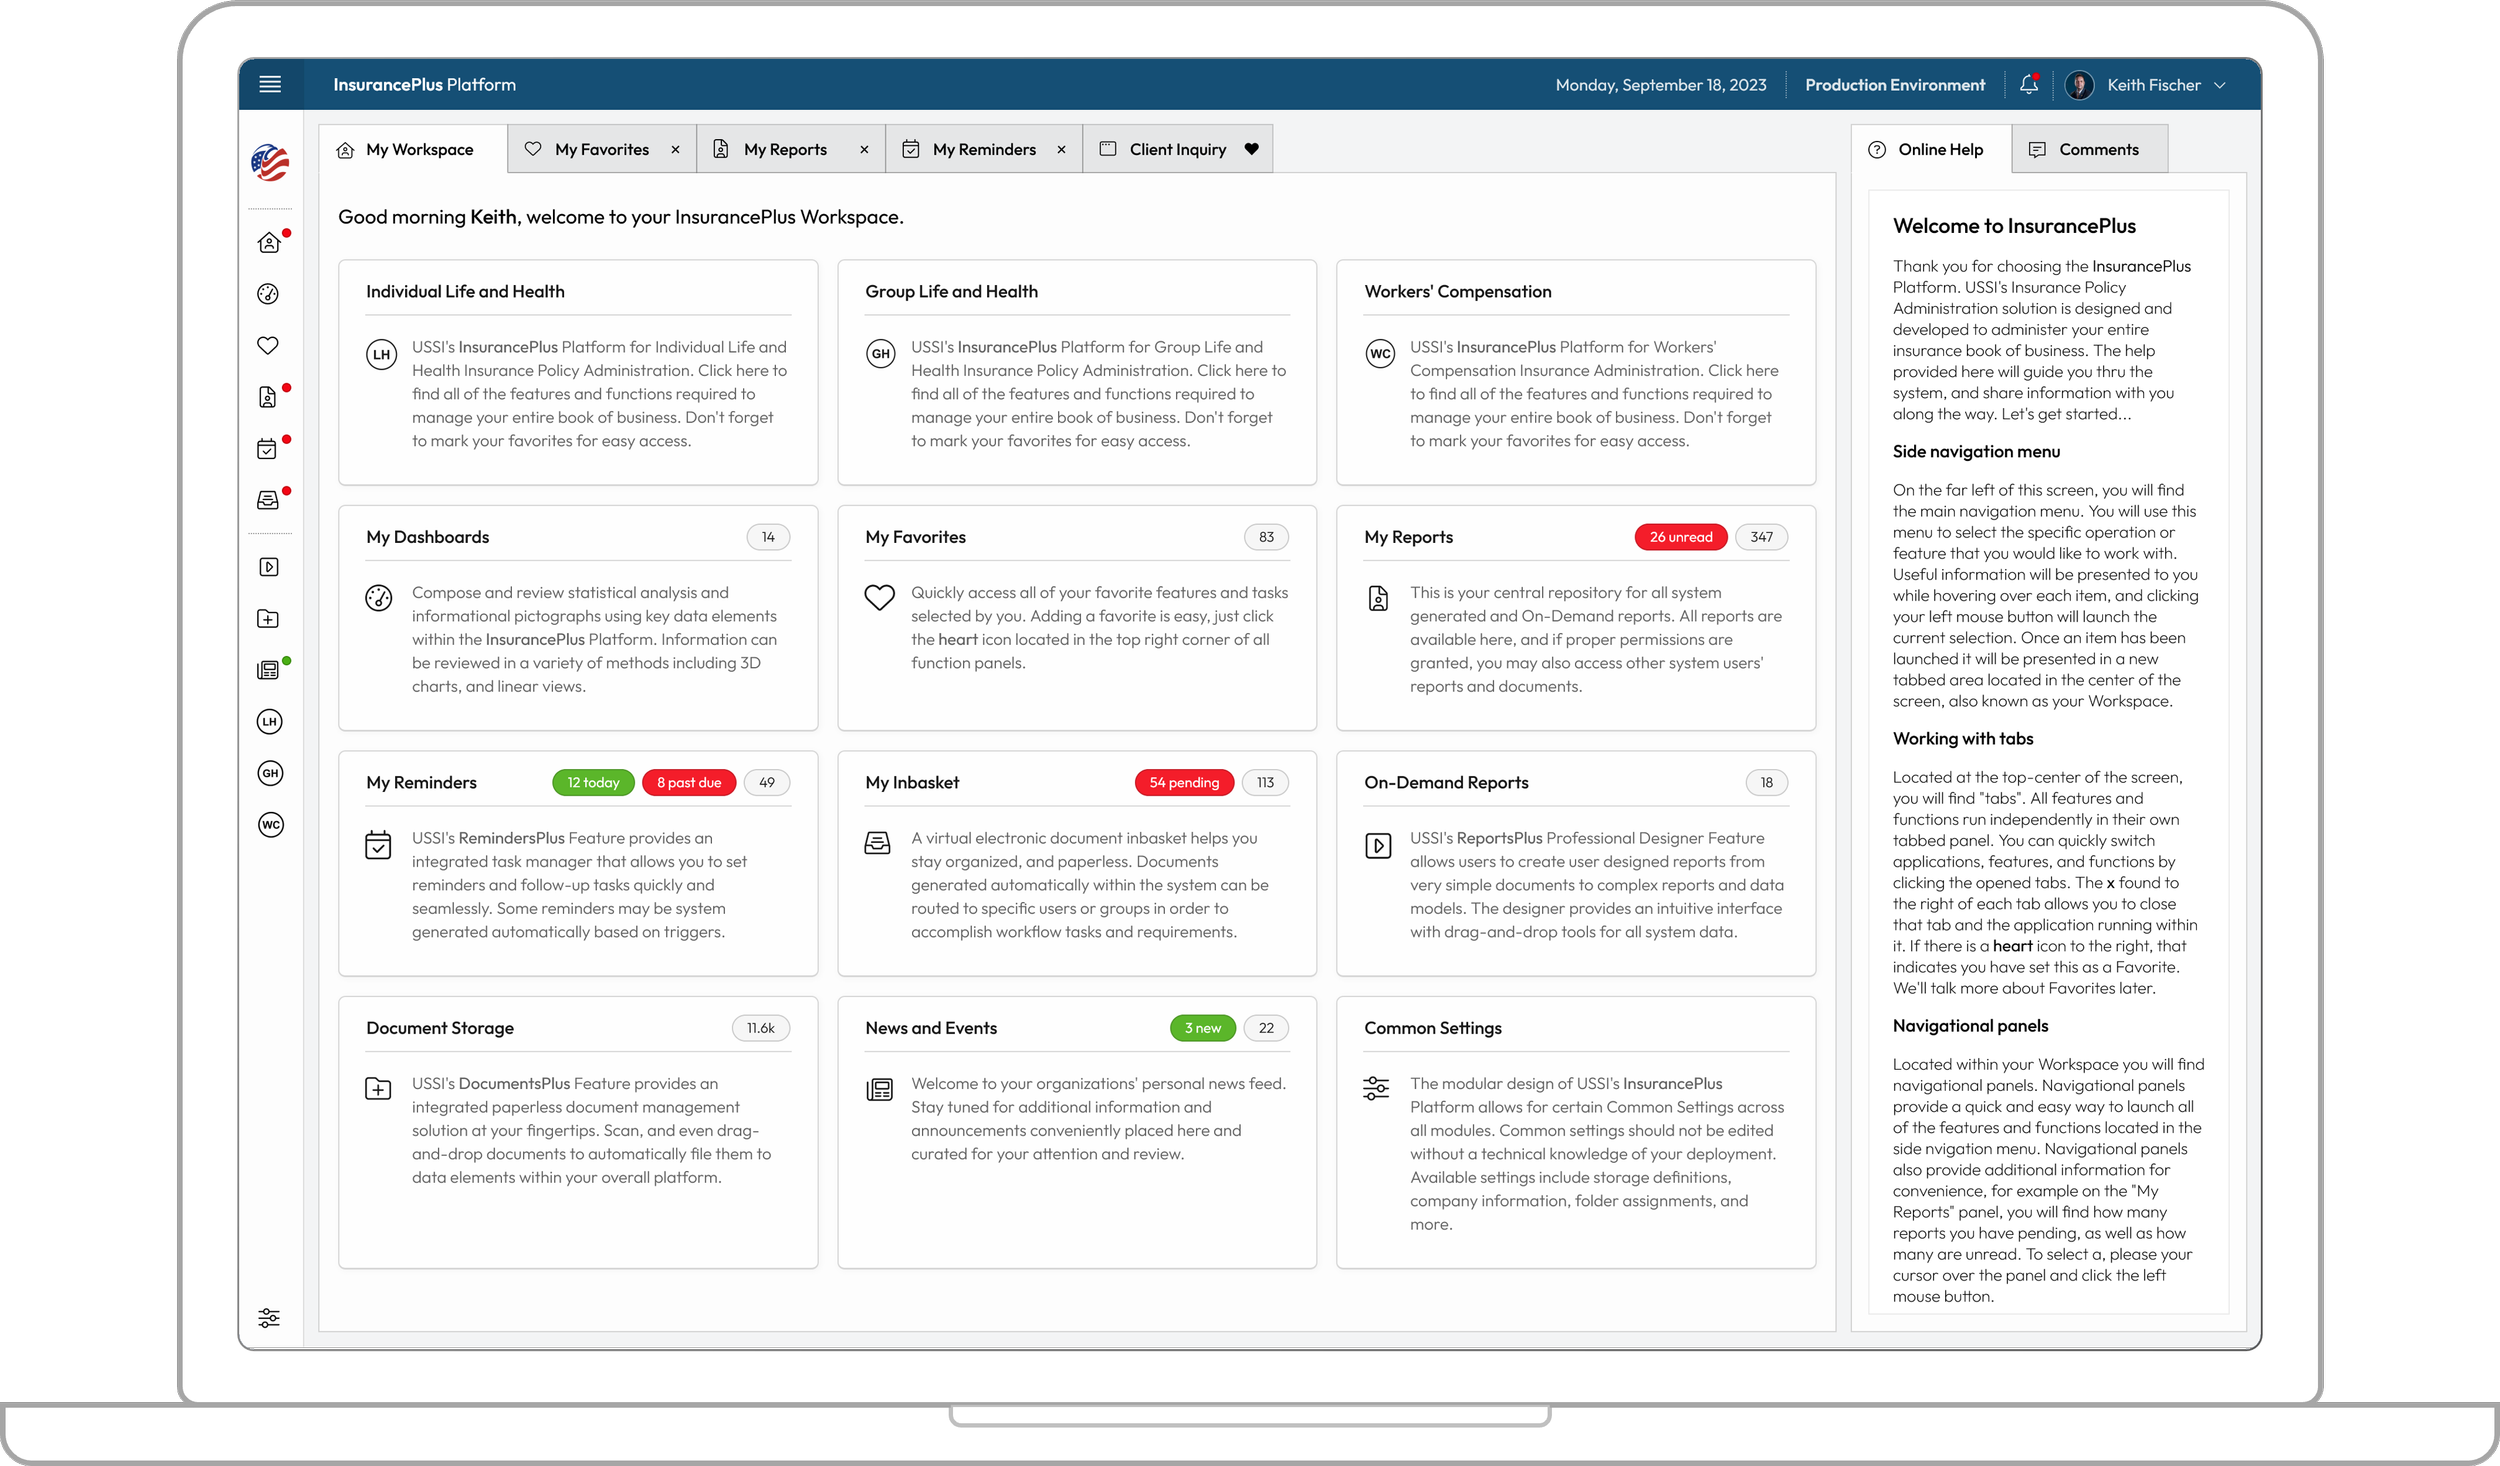Select the My Reports tab

786,148
